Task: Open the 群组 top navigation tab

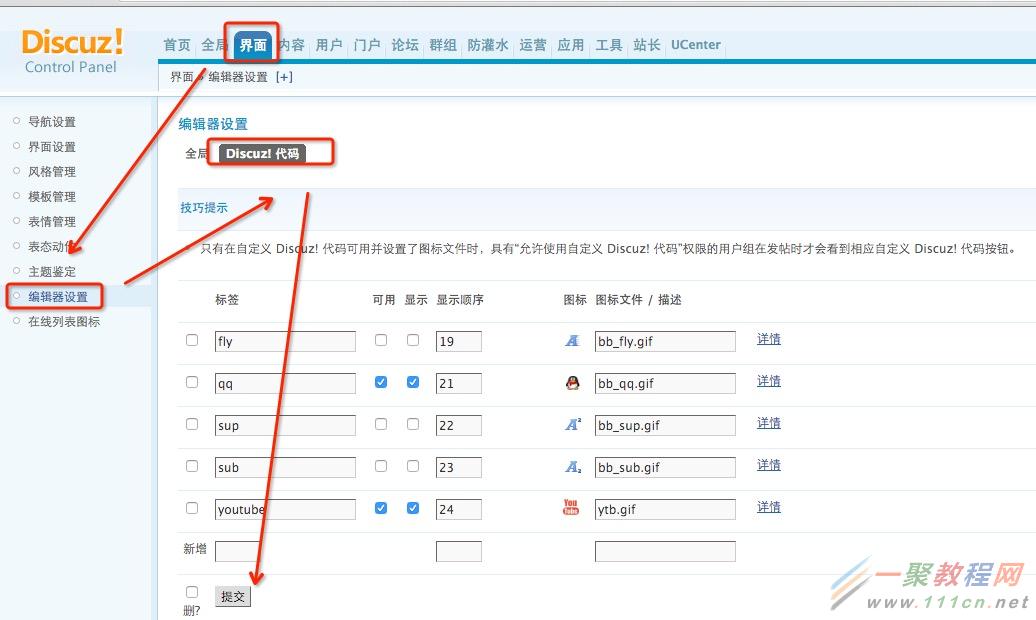Action: pyautogui.click(x=443, y=45)
